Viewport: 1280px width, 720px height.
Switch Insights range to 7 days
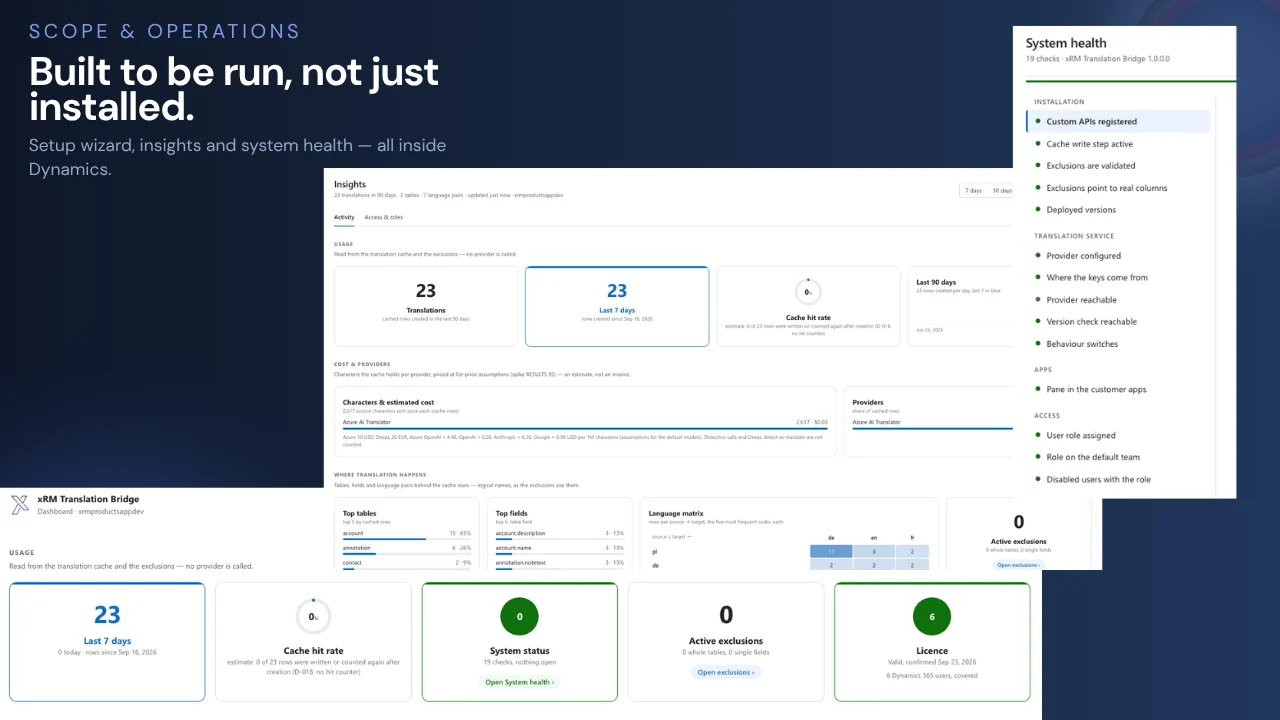[973, 190]
